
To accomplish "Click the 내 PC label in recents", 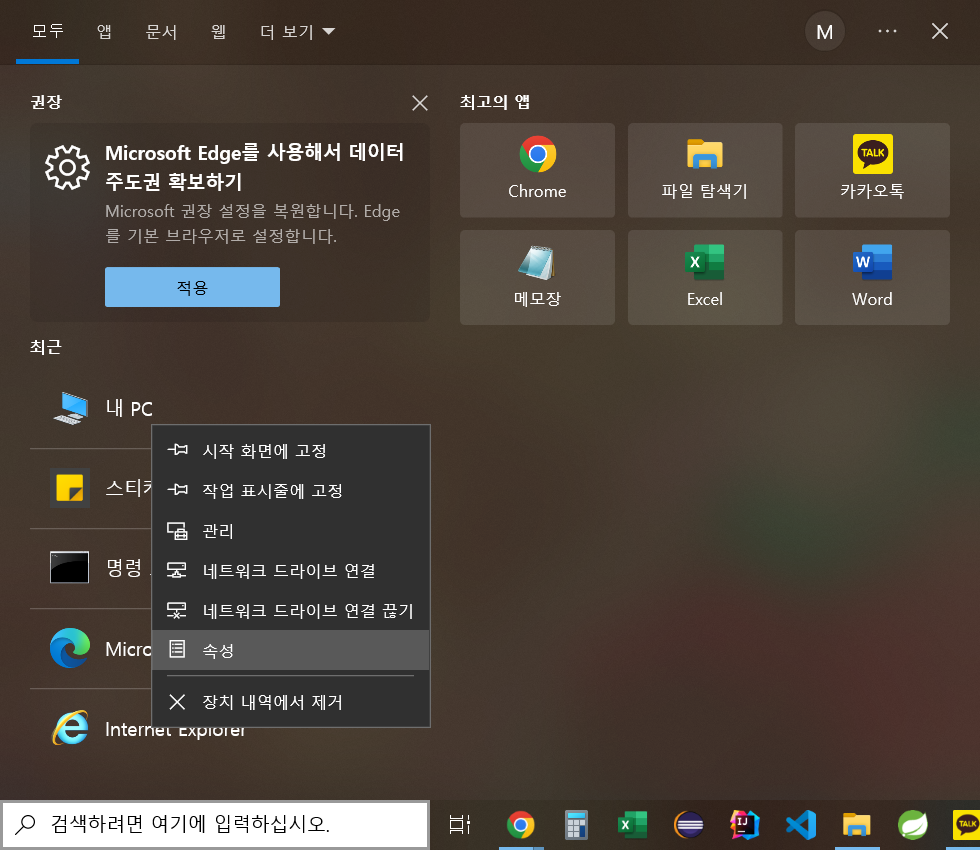I will pos(129,408).
